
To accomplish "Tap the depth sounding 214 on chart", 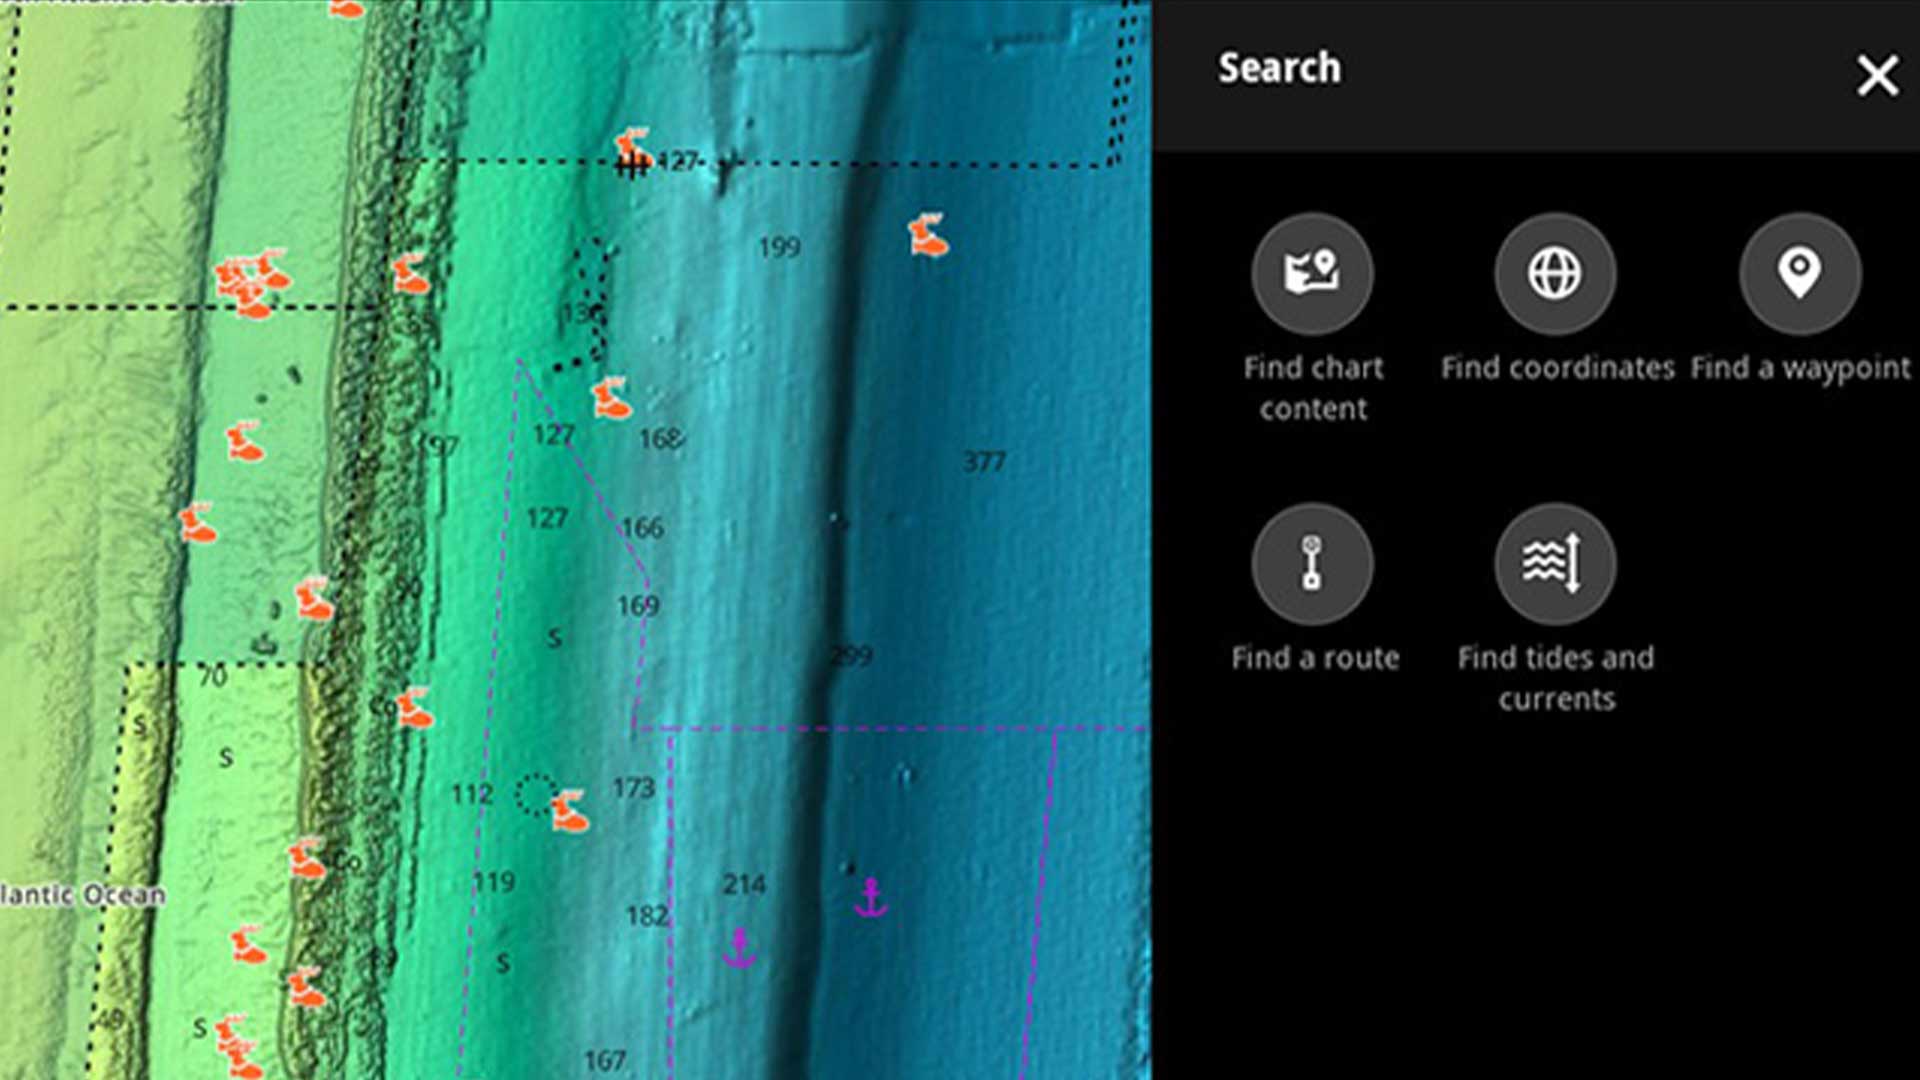I will click(744, 884).
